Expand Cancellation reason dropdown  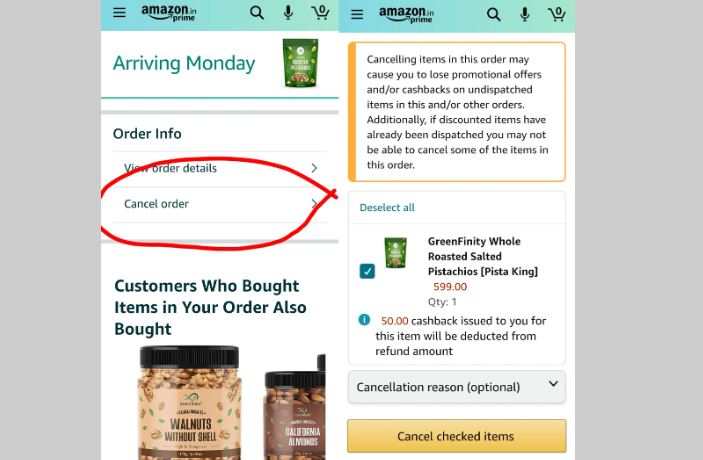click(457, 387)
